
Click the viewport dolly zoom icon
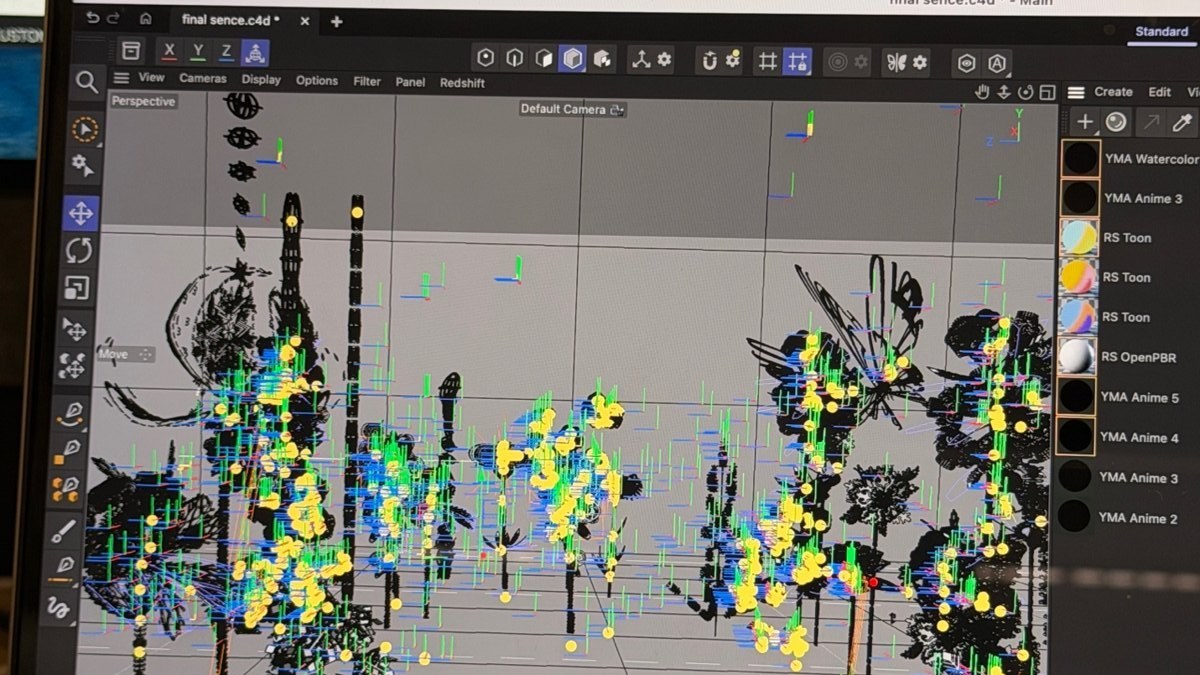coord(1004,92)
